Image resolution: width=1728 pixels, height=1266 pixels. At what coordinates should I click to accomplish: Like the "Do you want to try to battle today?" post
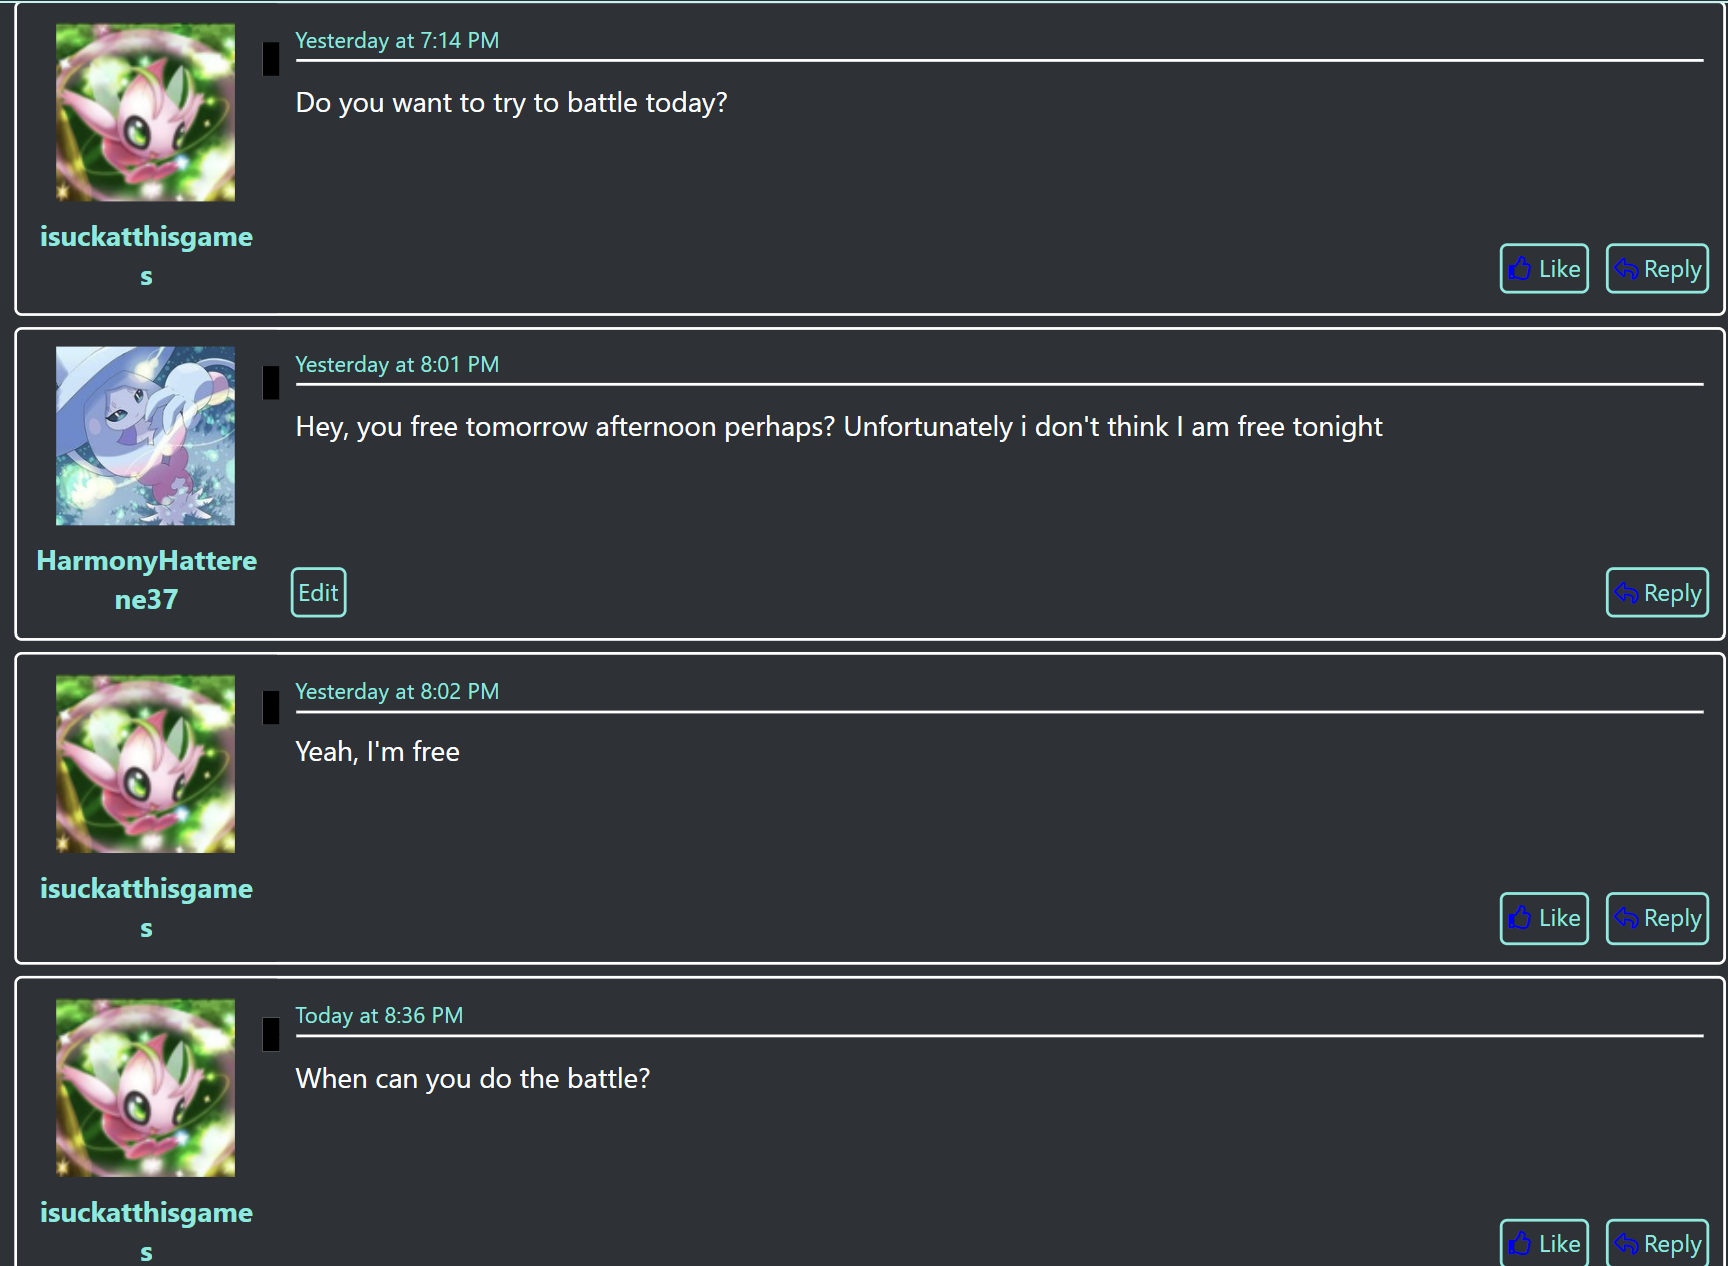(1544, 269)
